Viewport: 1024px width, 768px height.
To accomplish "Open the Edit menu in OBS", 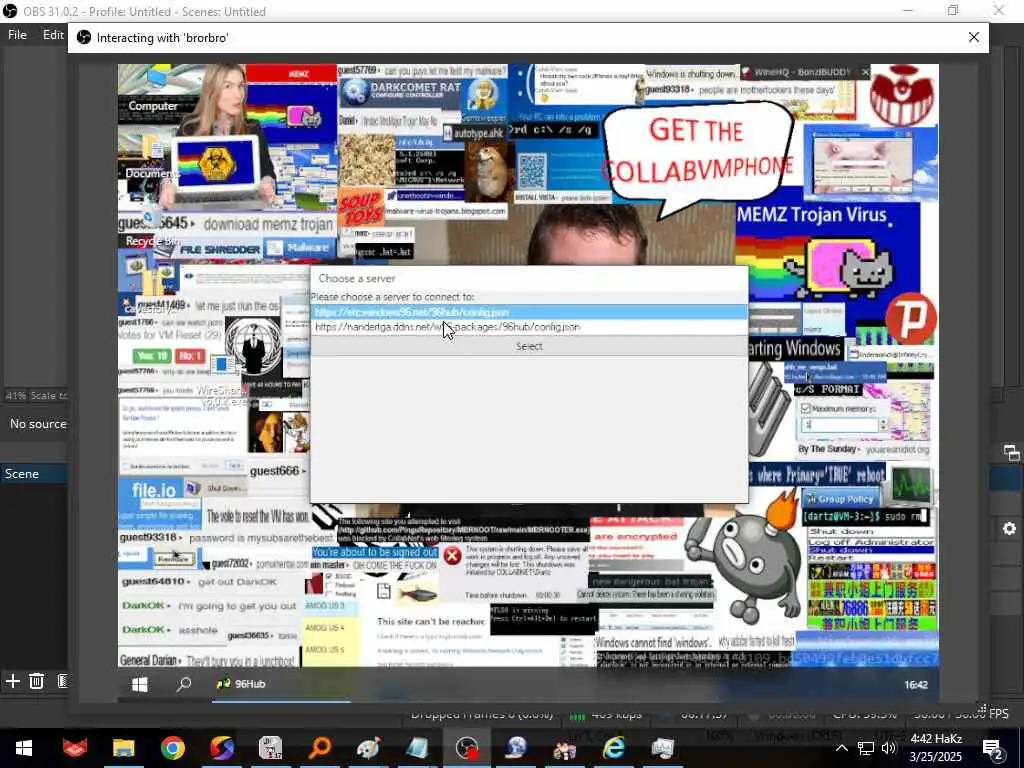I will pos(54,35).
